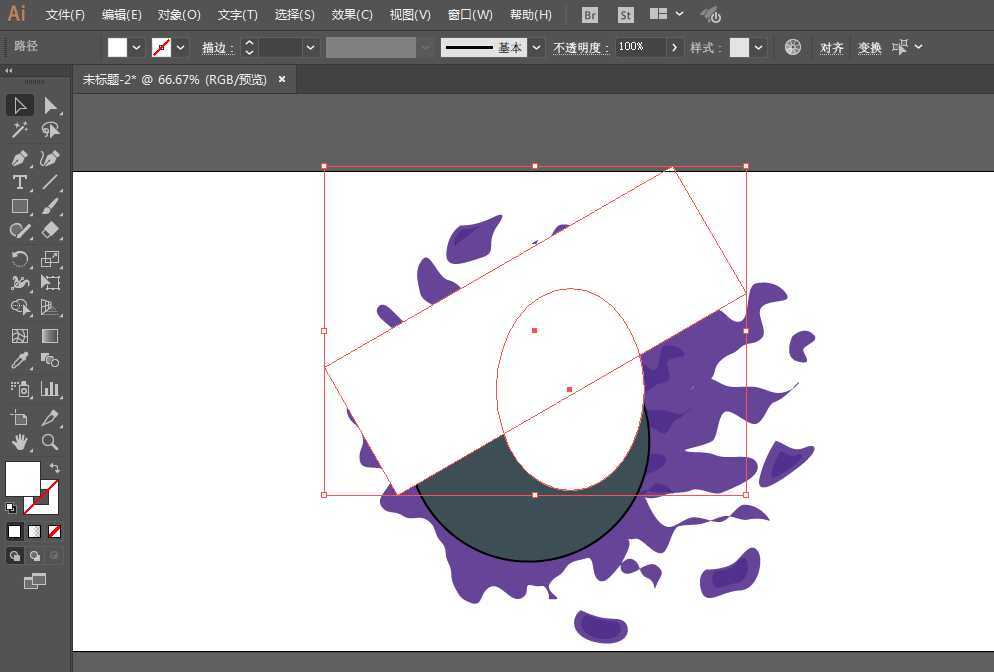Screen dimensions: 994x672
Task: Swap fill and stroke colors arrow
Action: tap(54, 468)
